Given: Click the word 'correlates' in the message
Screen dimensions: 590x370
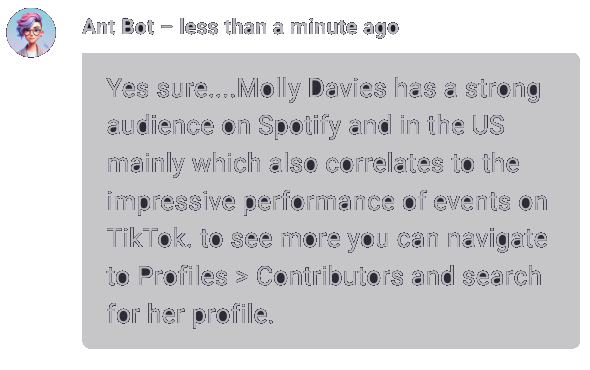Looking at the screenshot, I should pyautogui.click(x=384, y=163).
